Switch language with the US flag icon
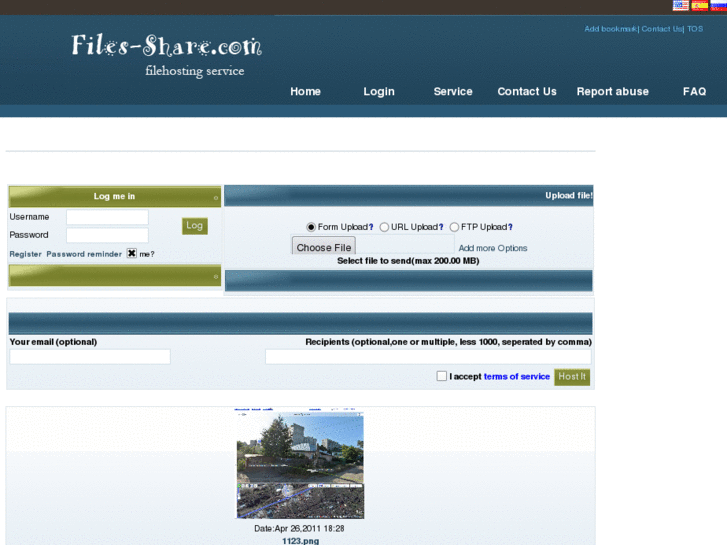 (x=681, y=5)
